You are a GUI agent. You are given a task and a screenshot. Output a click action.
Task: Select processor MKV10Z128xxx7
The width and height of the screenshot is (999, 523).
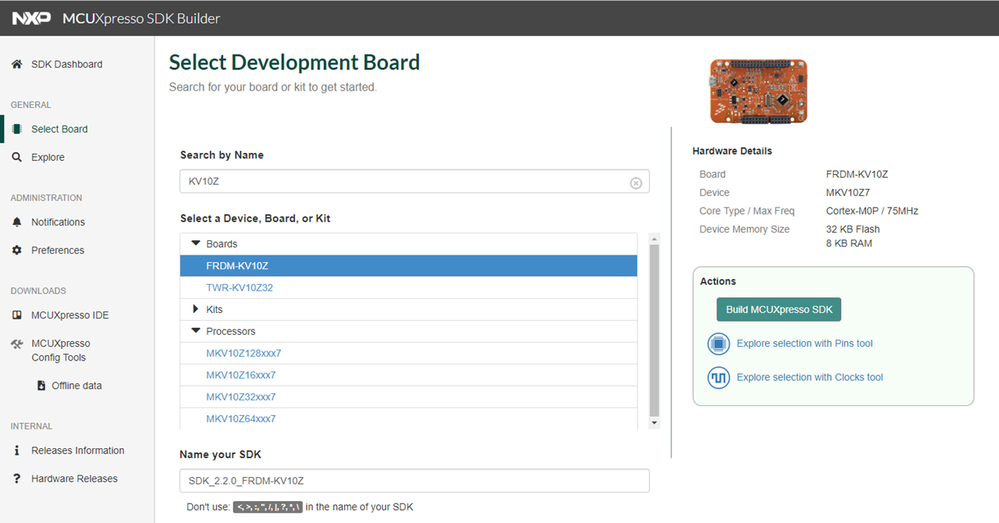243,353
